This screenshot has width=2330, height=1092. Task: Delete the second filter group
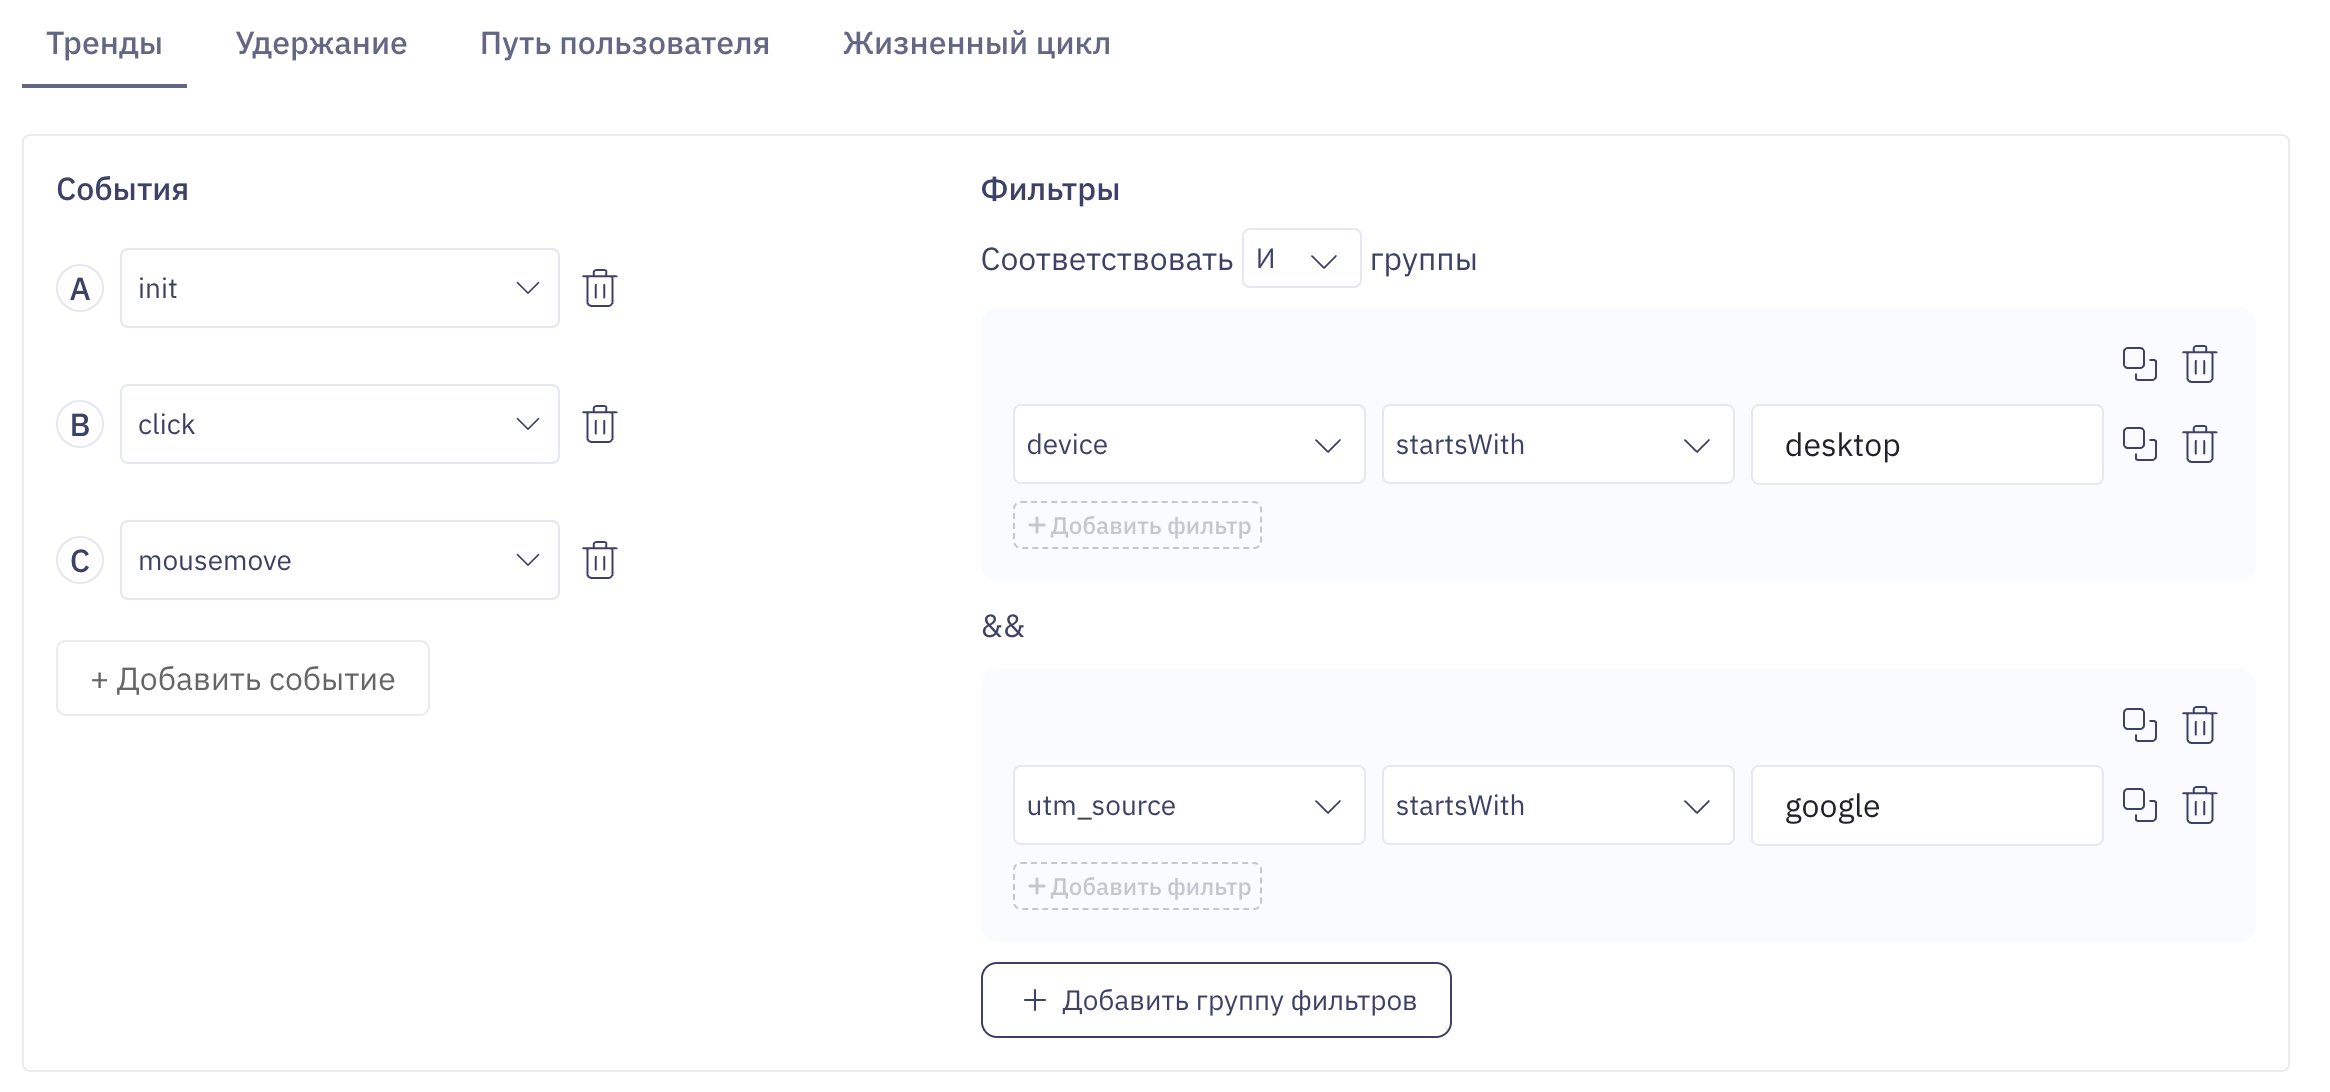2201,725
